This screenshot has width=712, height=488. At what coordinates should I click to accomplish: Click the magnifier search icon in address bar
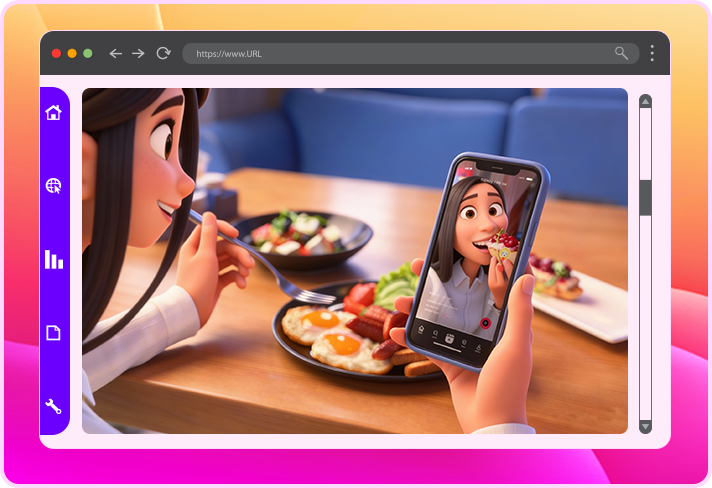(622, 53)
